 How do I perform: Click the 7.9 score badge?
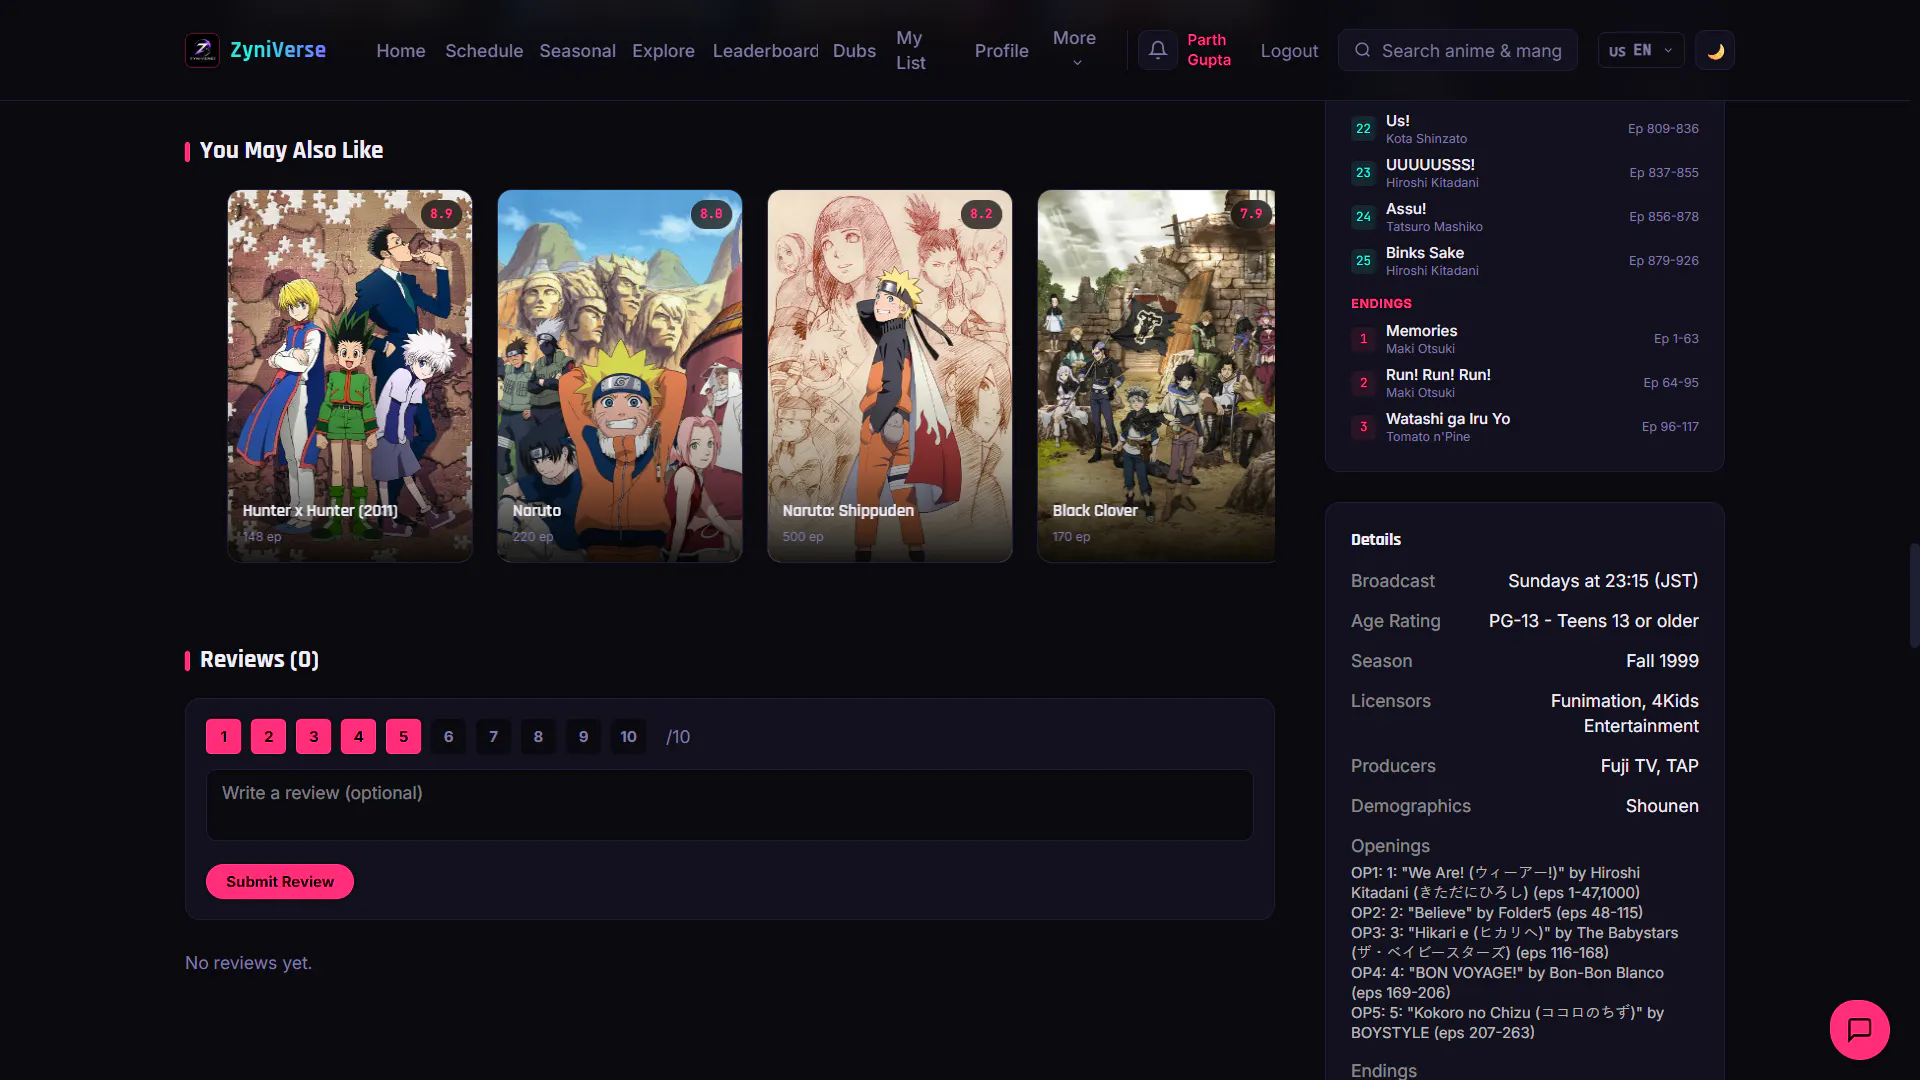tap(1251, 214)
